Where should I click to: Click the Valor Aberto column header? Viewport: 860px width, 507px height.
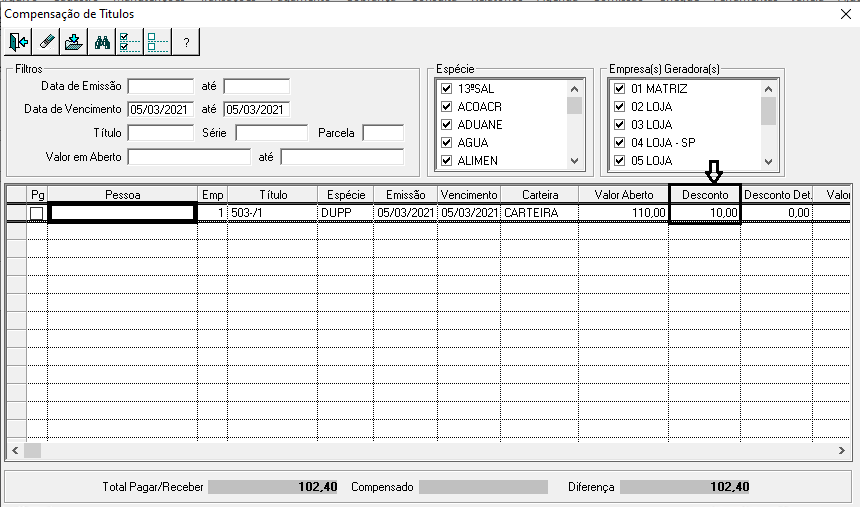624,195
